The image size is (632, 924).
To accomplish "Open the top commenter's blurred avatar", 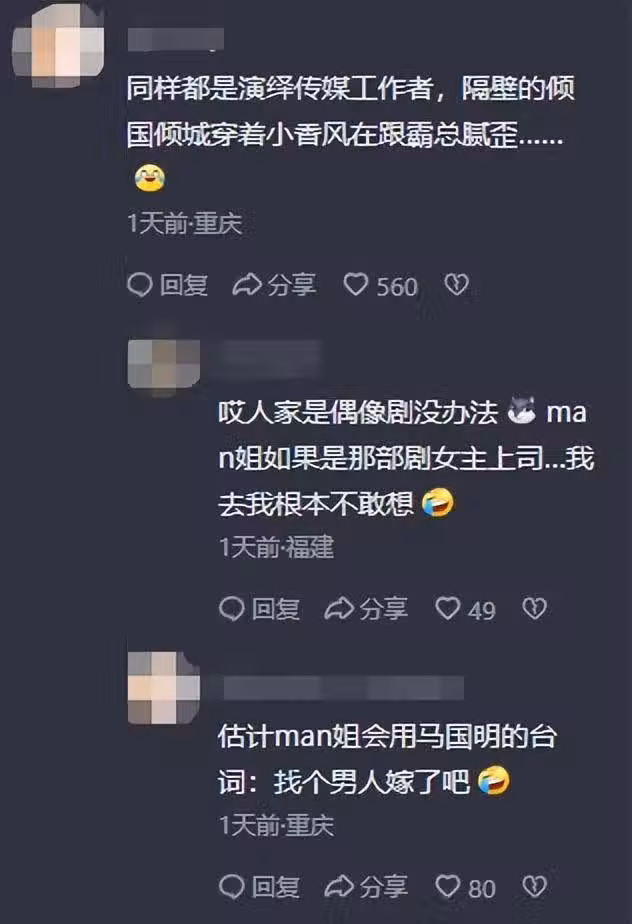I will [58, 44].
